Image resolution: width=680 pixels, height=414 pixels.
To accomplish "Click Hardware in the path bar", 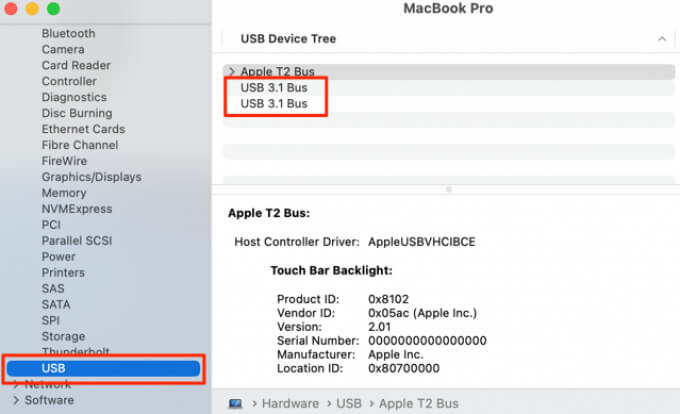I will tap(290, 404).
